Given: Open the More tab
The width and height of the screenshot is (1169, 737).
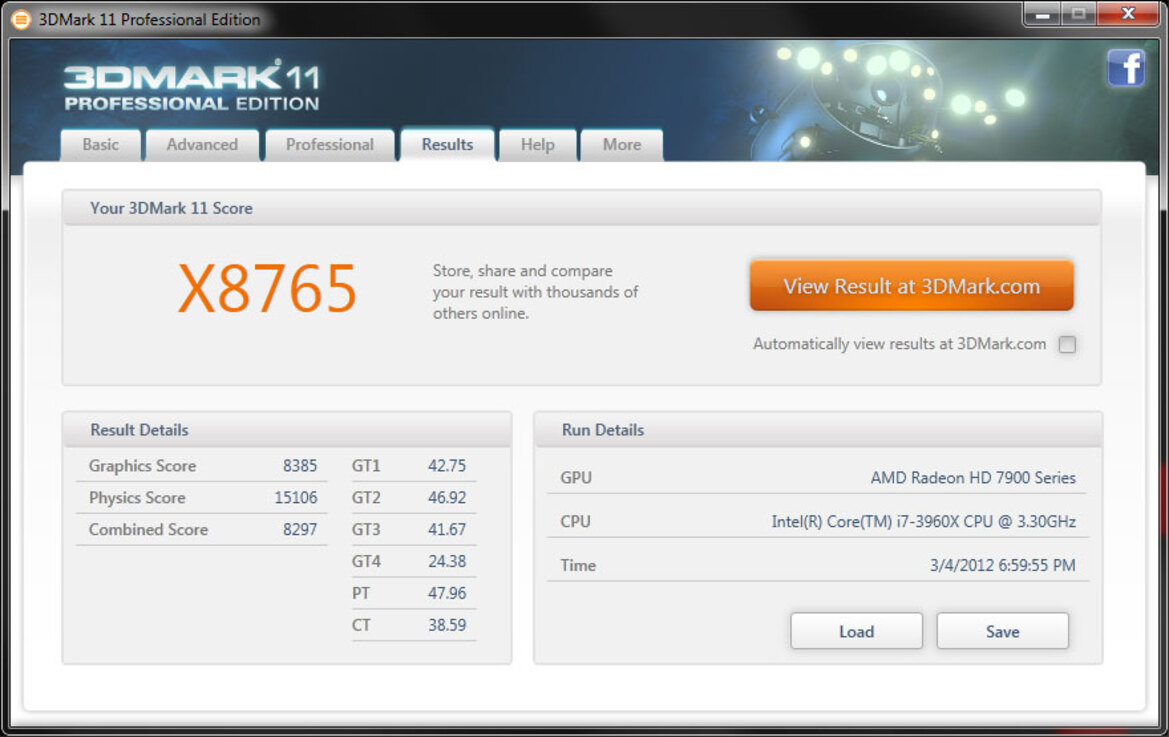Looking at the screenshot, I should [622, 145].
